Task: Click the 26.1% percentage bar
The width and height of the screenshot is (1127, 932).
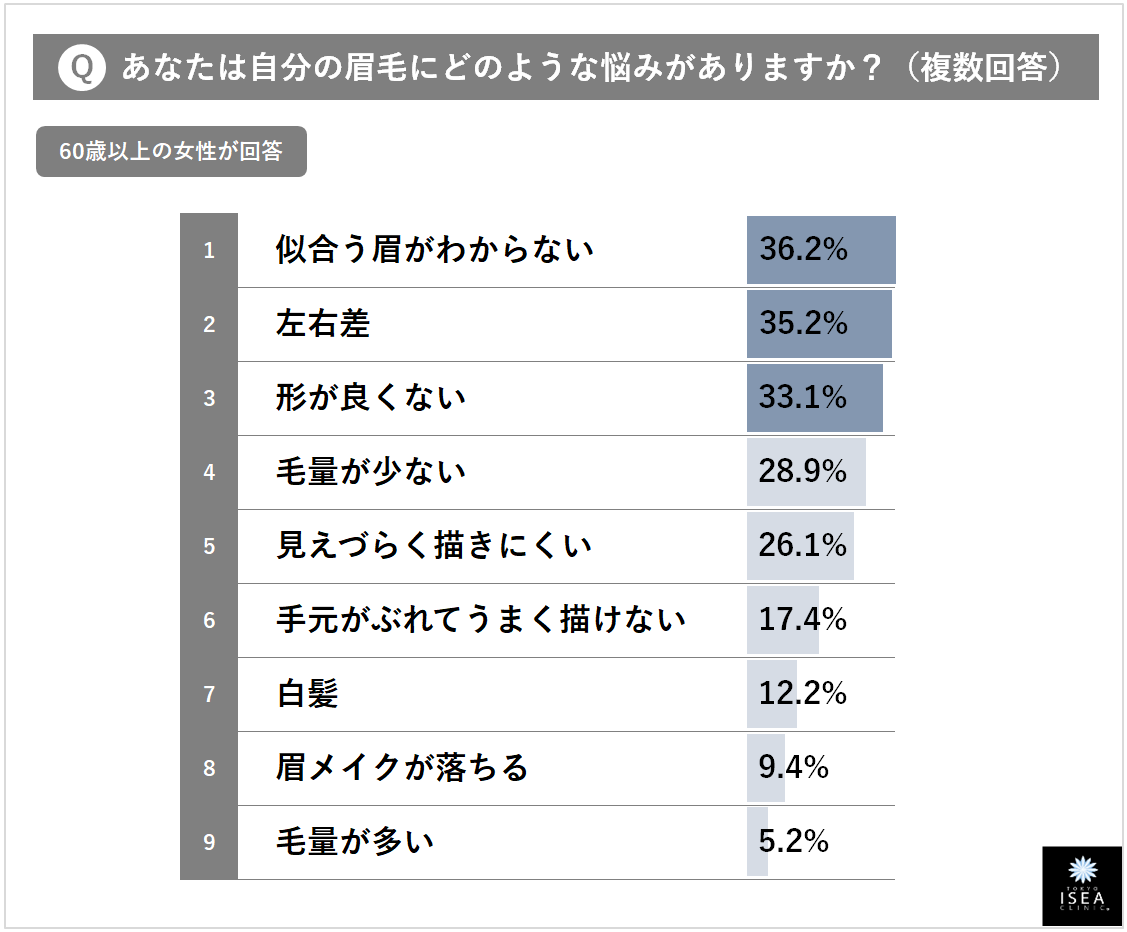Action: pyautogui.click(x=800, y=546)
